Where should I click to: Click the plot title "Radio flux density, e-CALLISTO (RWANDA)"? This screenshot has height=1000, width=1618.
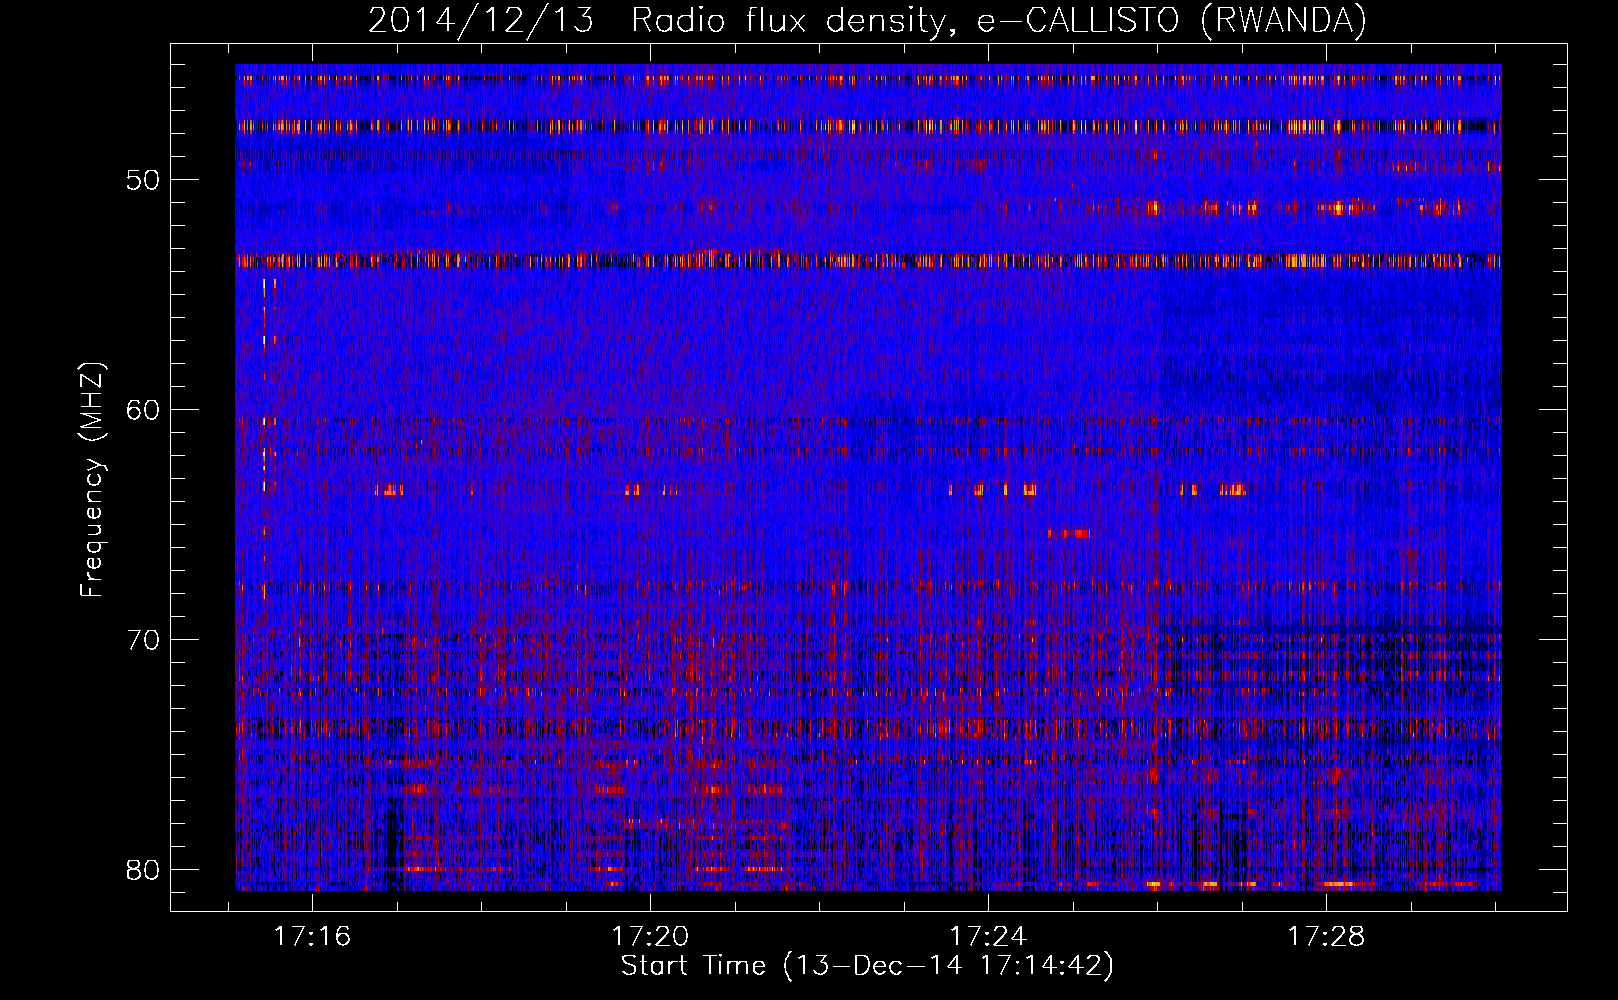pyautogui.click(x=999, y=21)
